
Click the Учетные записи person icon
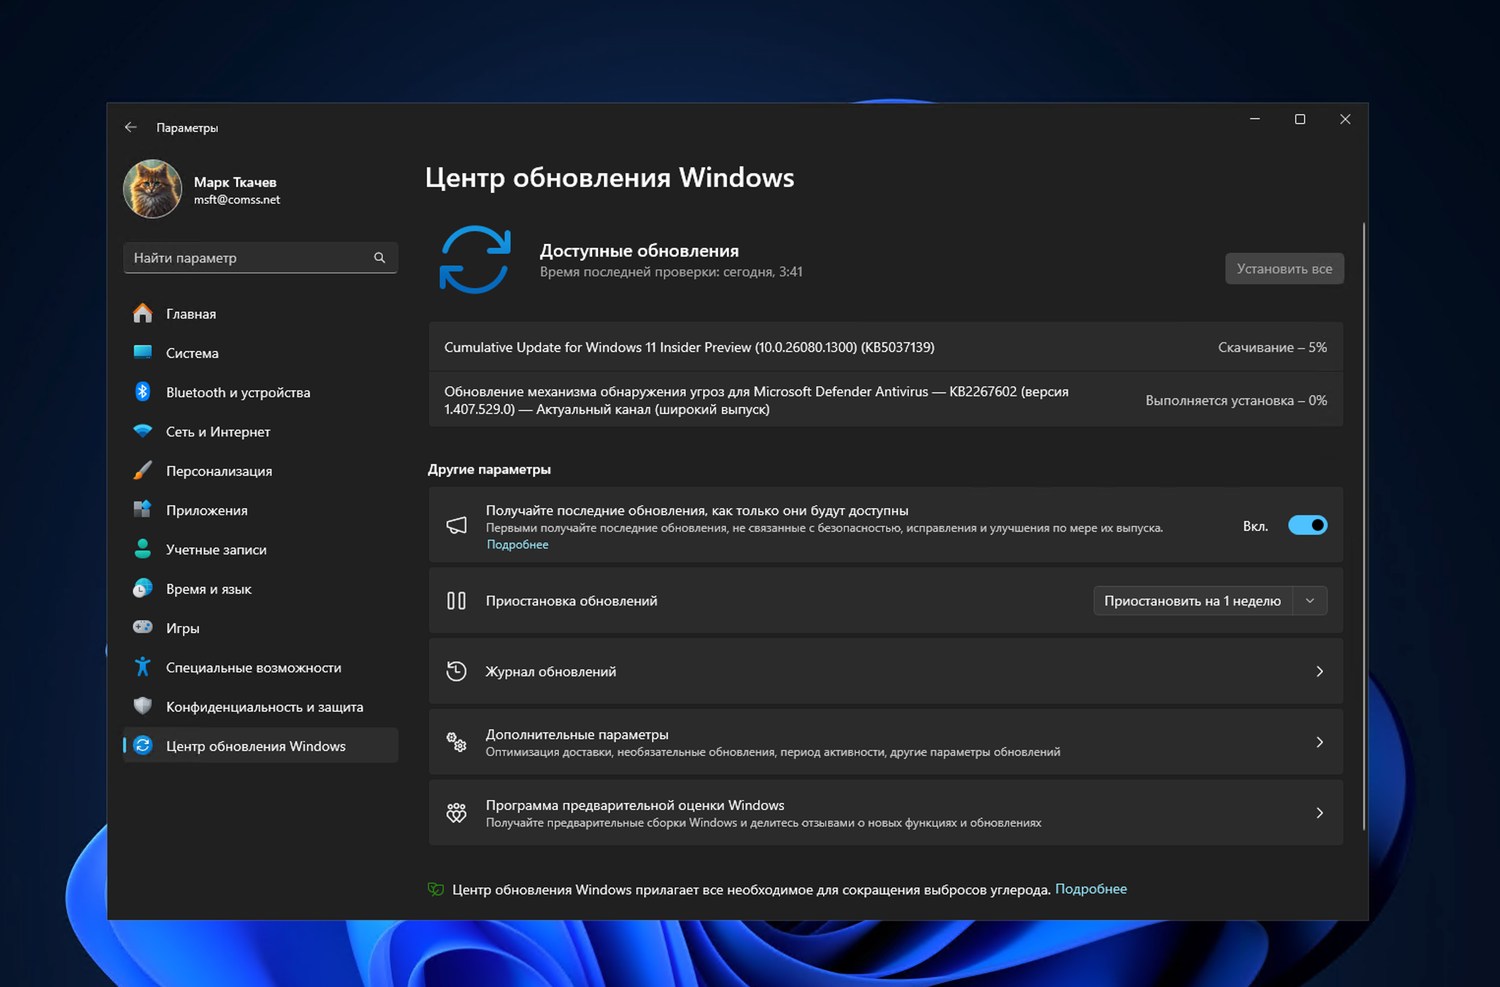click(x=143, y=549)
